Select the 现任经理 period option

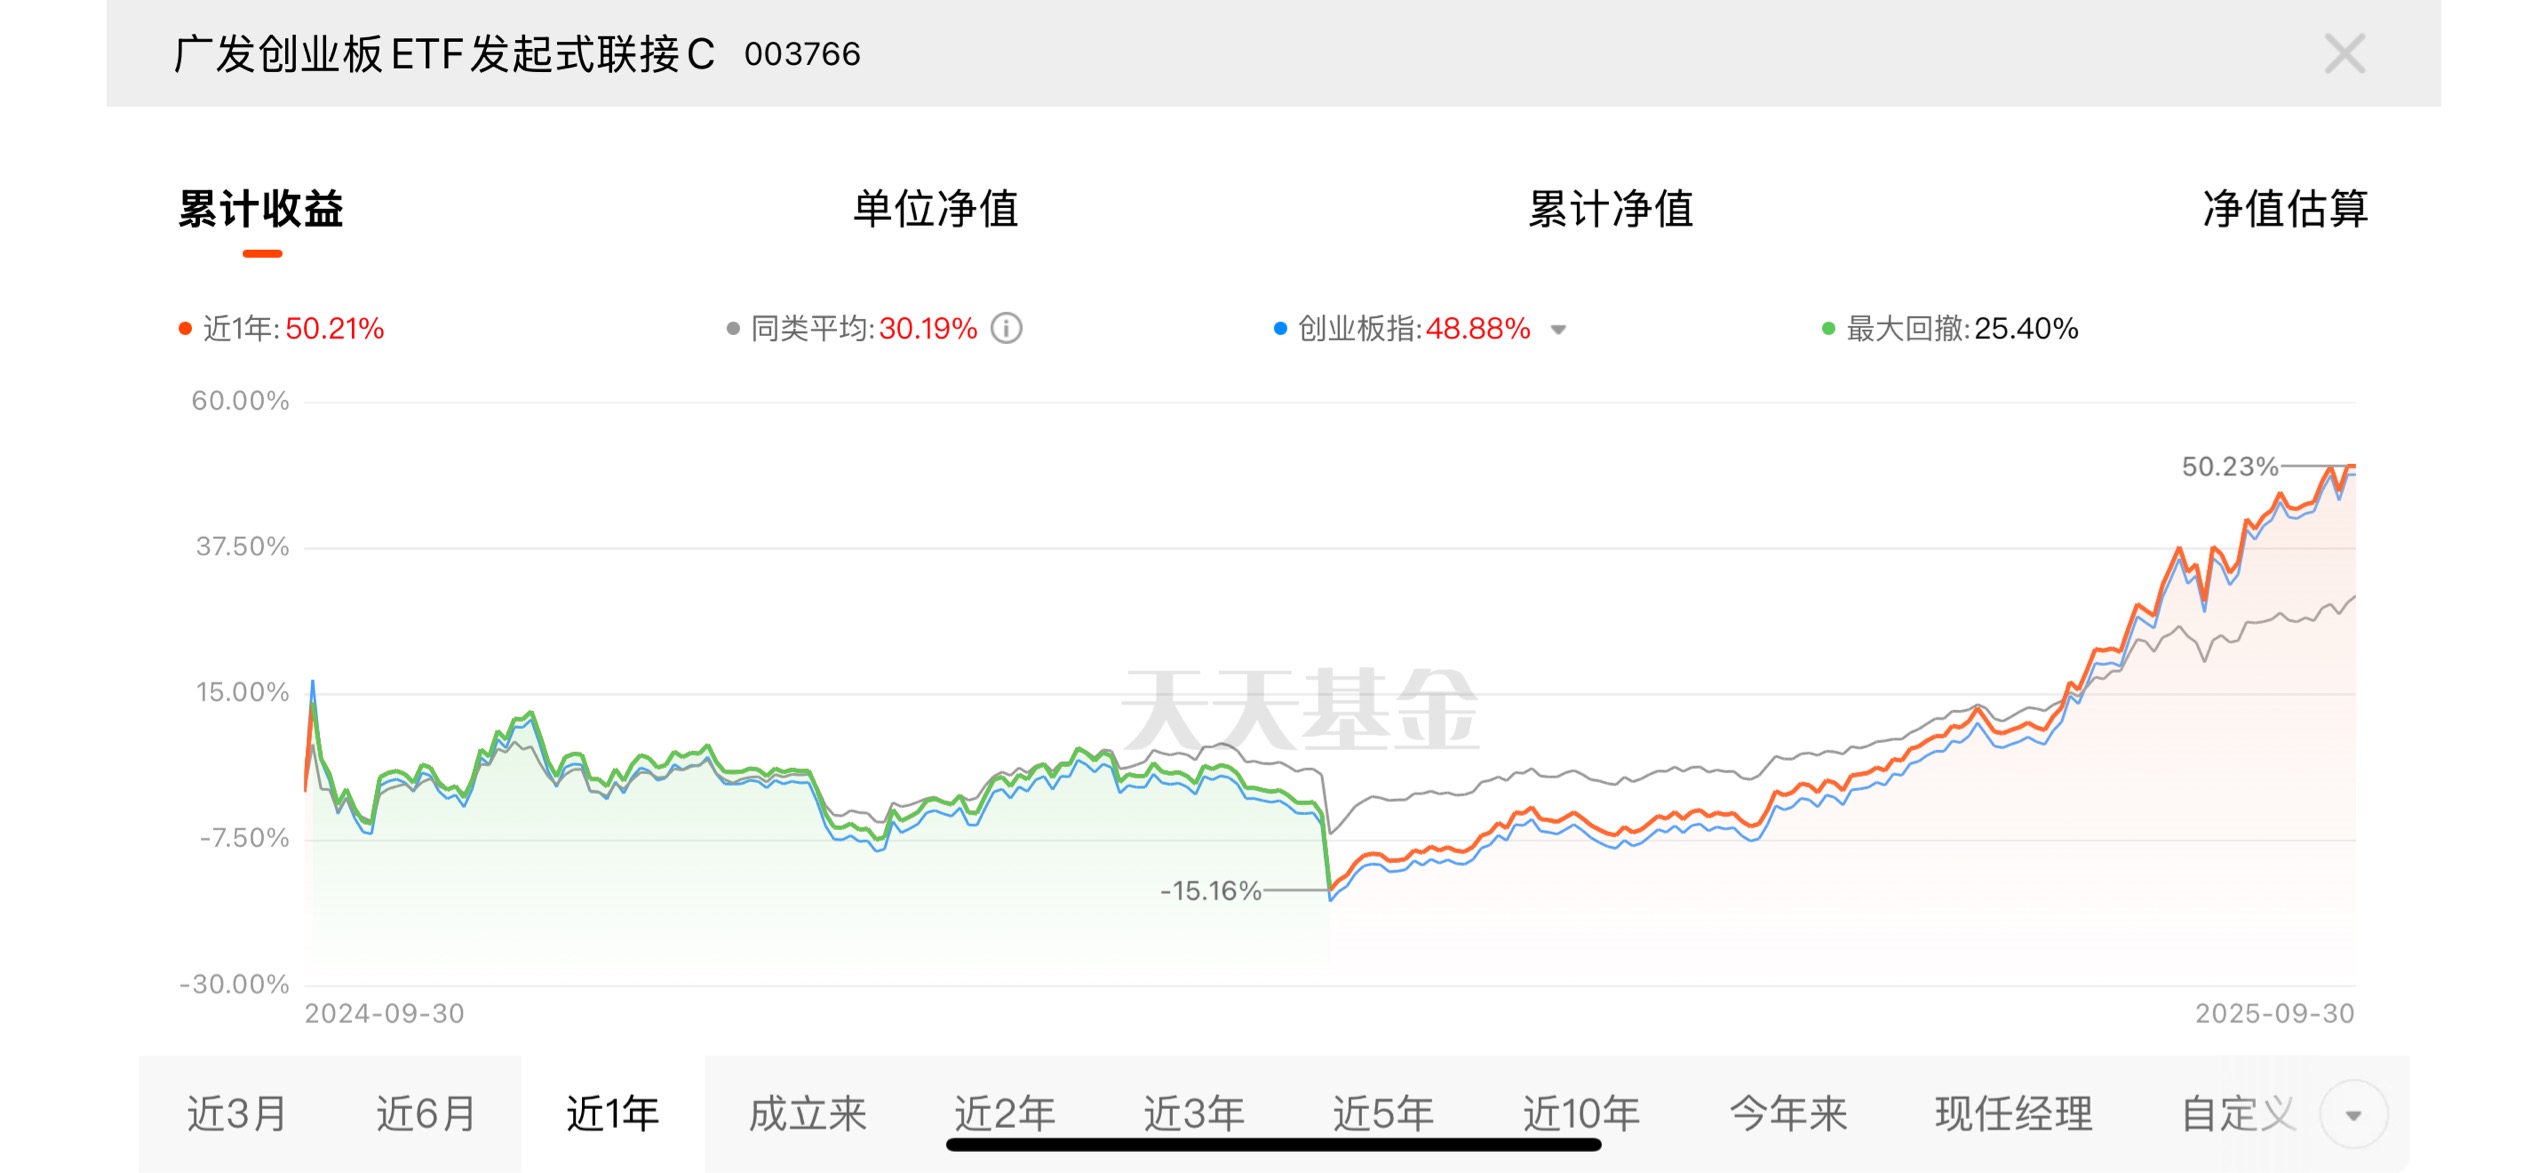pyautogui.click(x=2013, y=1114)
